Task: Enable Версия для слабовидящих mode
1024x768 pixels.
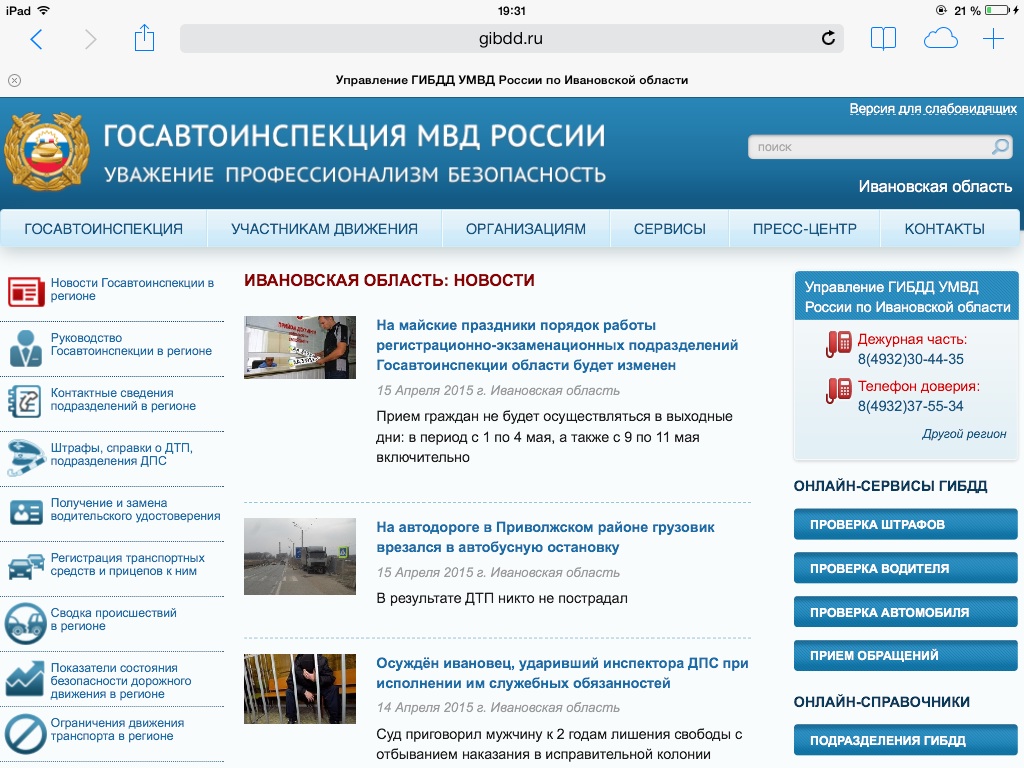Action: tap(932, 108)
